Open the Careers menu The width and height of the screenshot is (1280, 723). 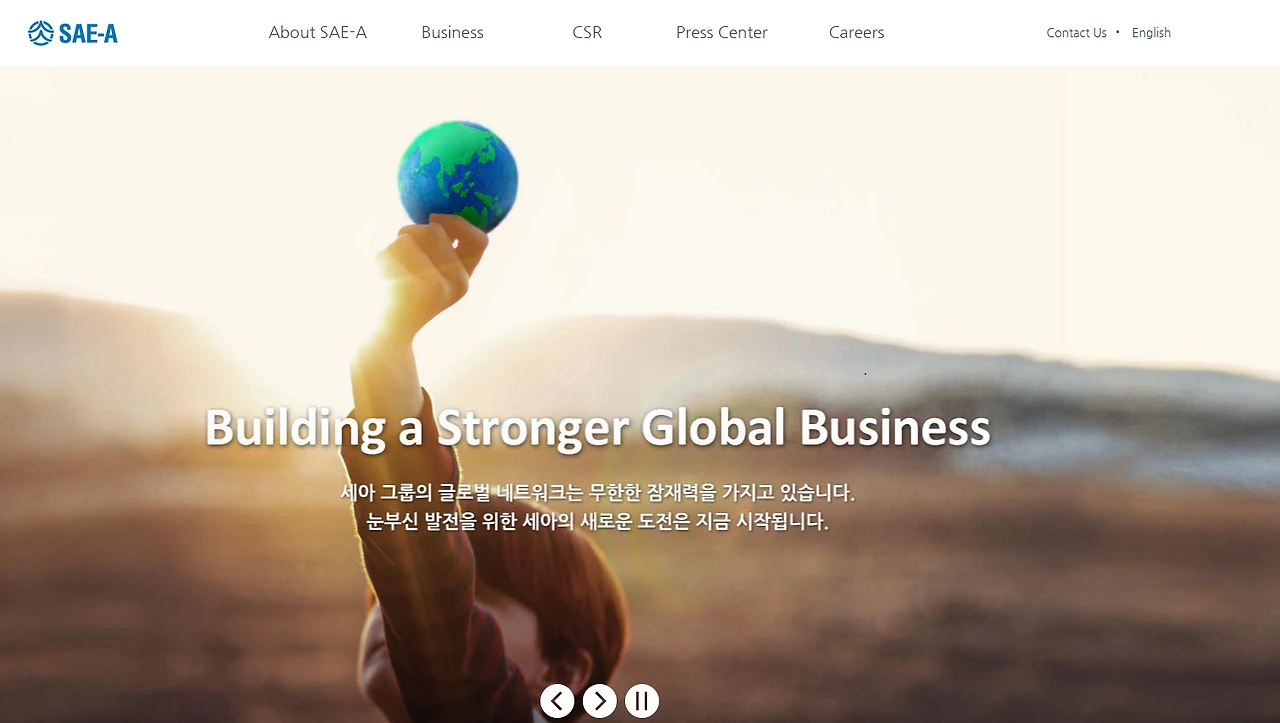point(857,32)
